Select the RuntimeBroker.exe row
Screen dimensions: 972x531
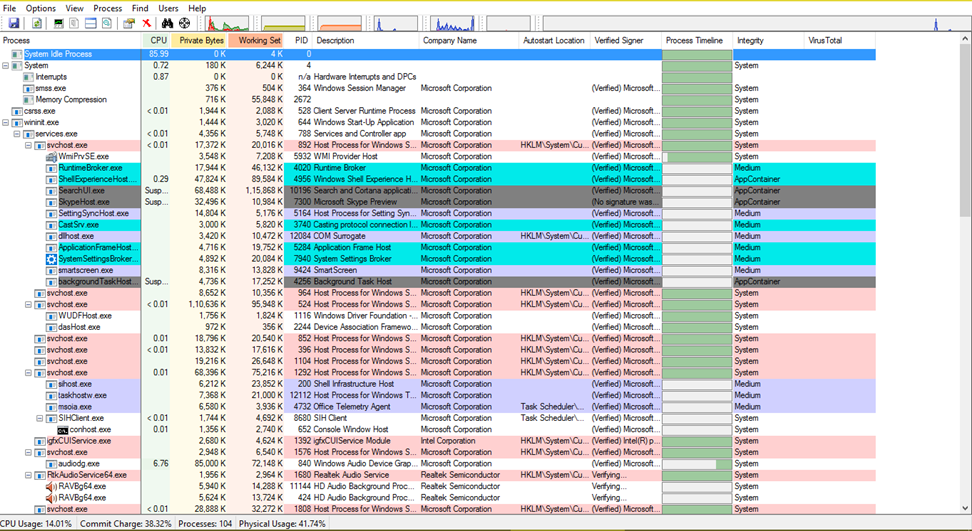(438, 168)
